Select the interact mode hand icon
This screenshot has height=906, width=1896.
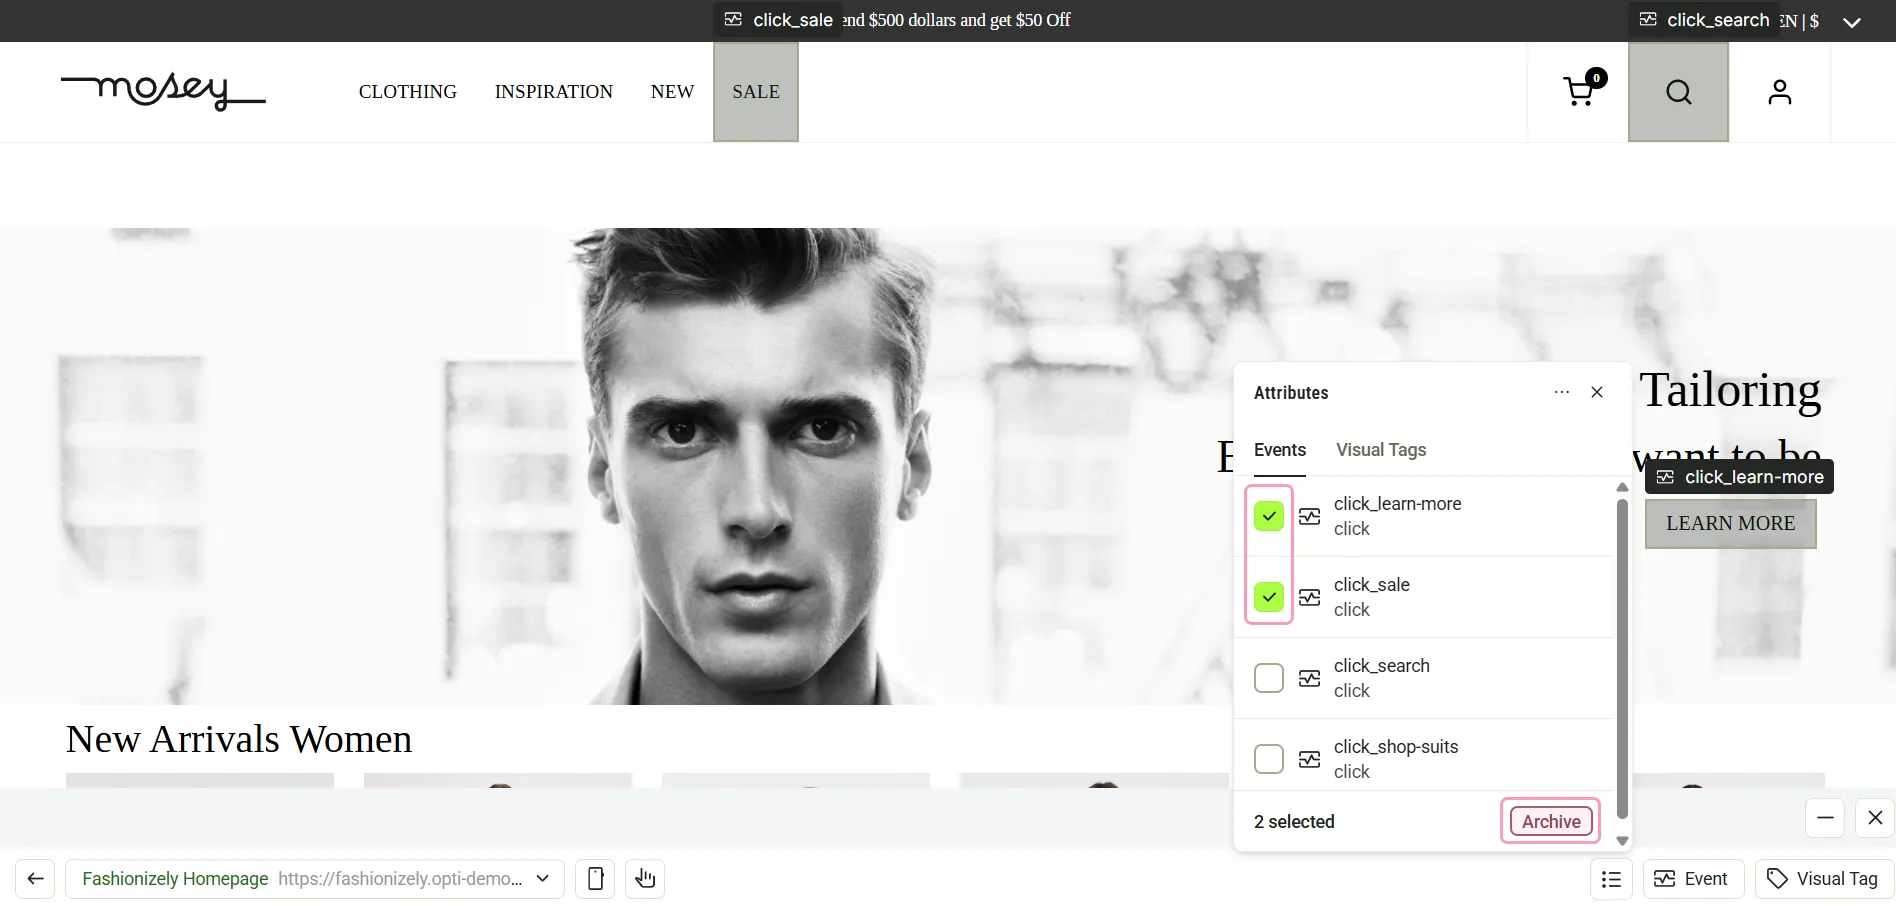[x=645, y=878]
